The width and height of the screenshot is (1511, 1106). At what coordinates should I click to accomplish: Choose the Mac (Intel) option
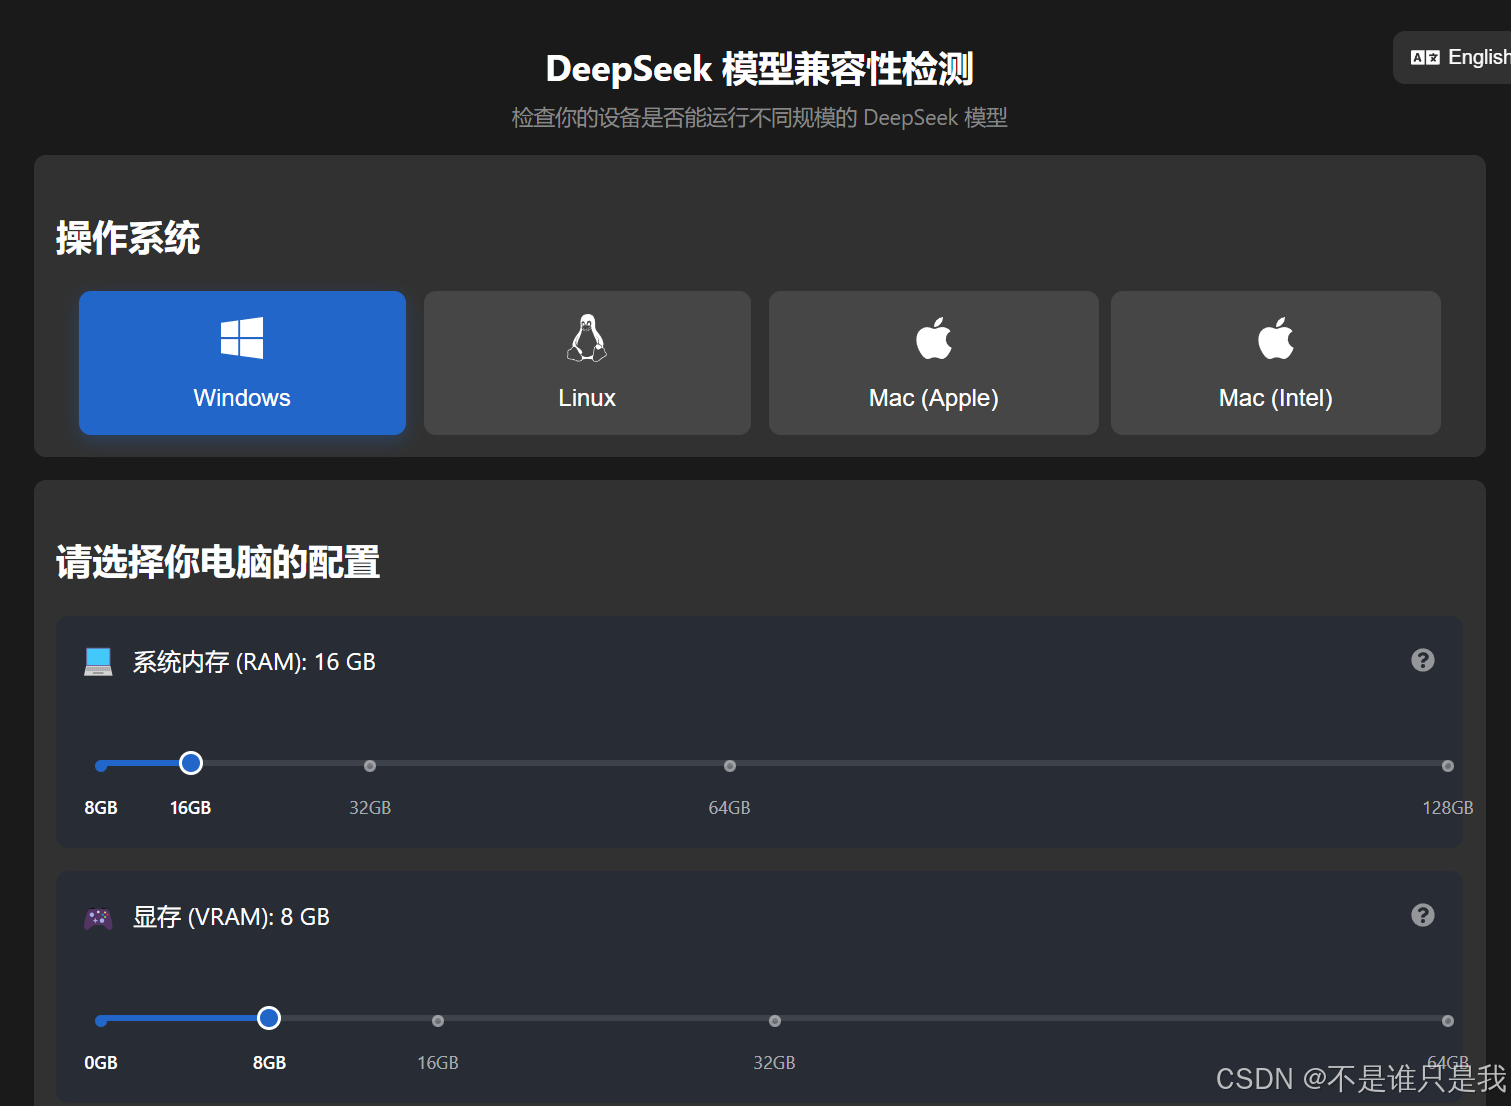[1275, 363]
